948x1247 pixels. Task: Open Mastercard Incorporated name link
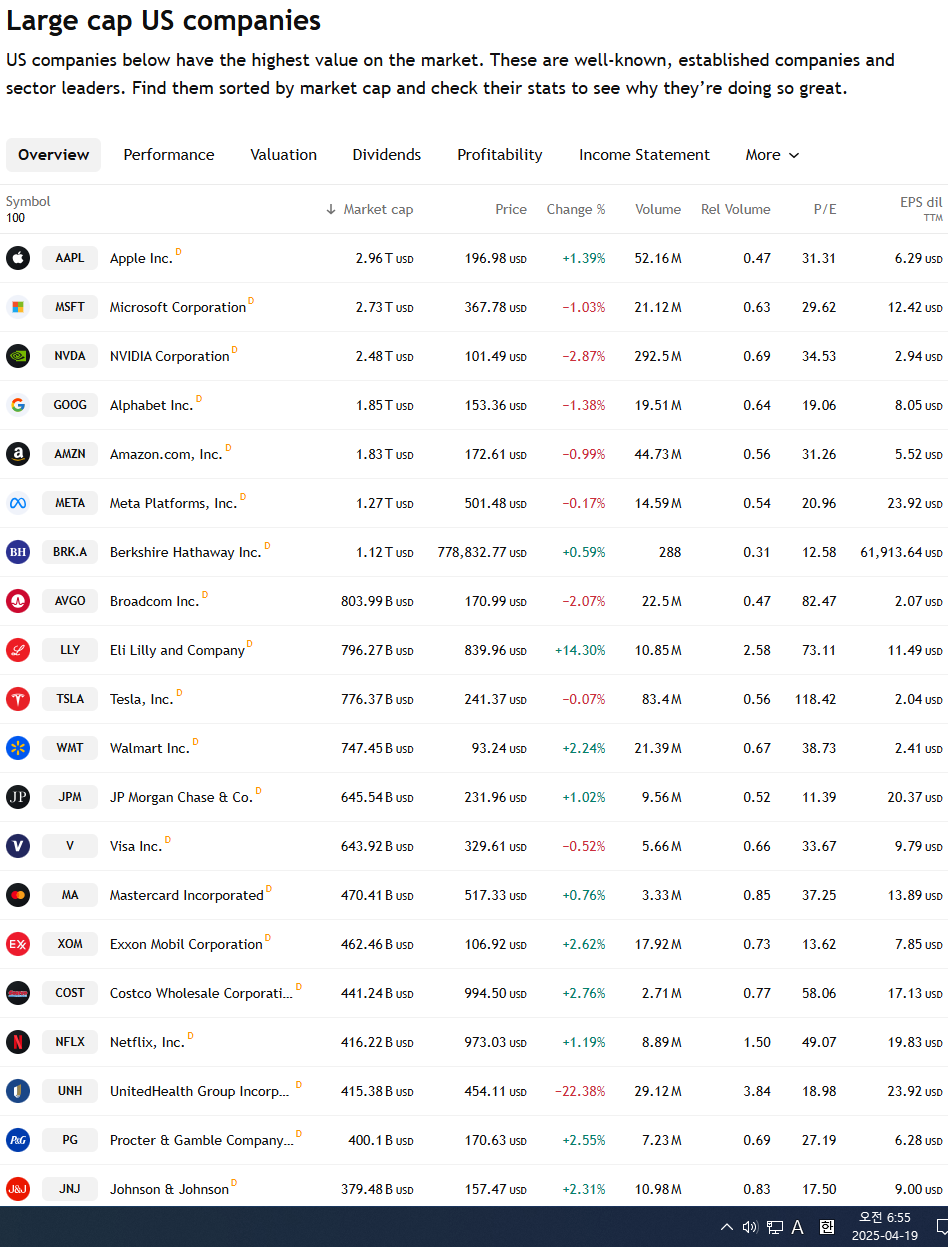point(187,895)
